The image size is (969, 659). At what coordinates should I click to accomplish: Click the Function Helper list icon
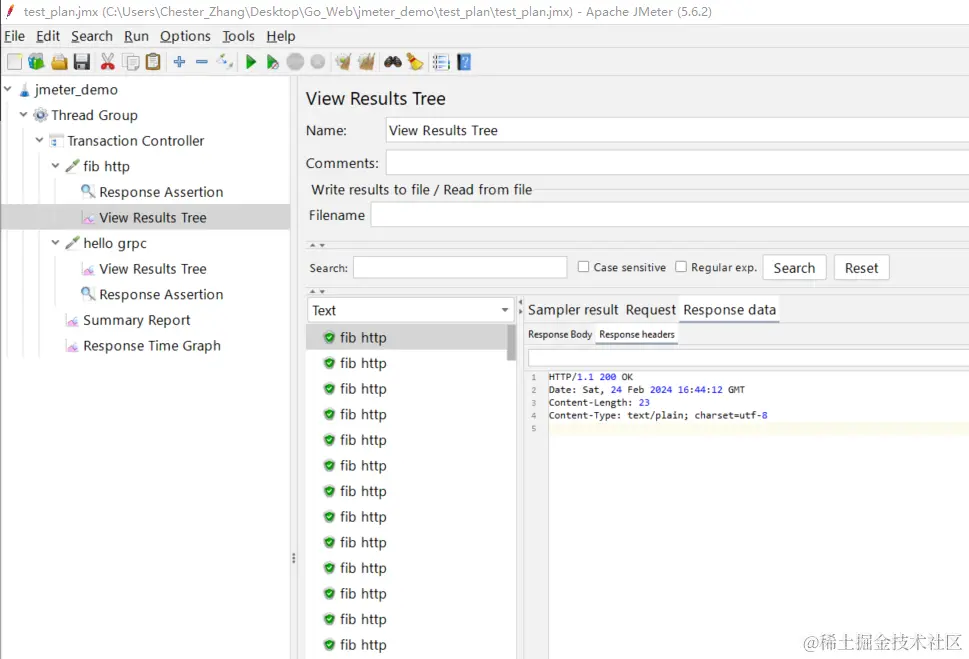click(441, 62)
